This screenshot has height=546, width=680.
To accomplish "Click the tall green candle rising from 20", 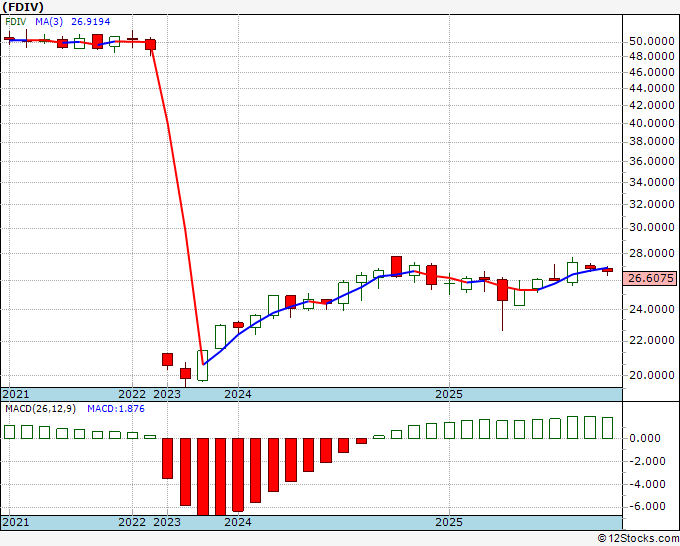I will [x=203, y=365].
